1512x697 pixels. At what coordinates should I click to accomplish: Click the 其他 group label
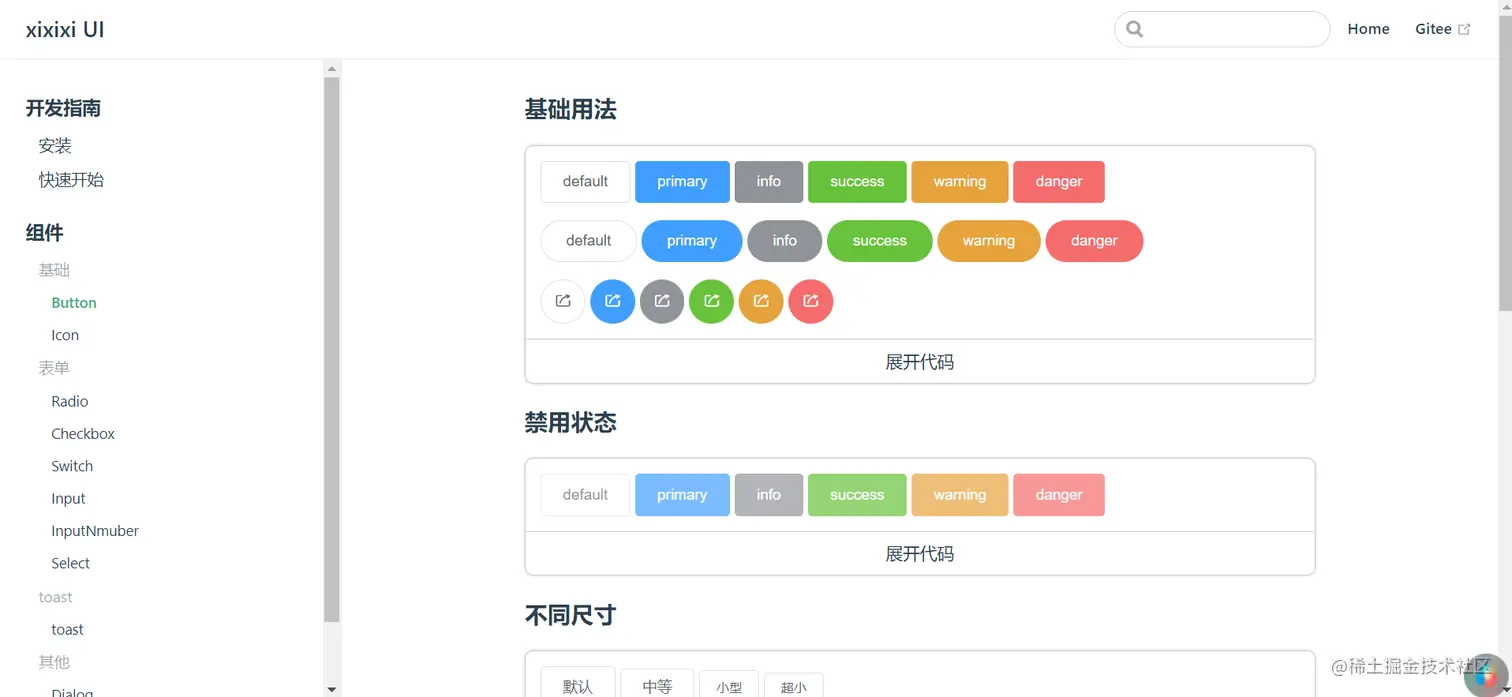point(54,662)
